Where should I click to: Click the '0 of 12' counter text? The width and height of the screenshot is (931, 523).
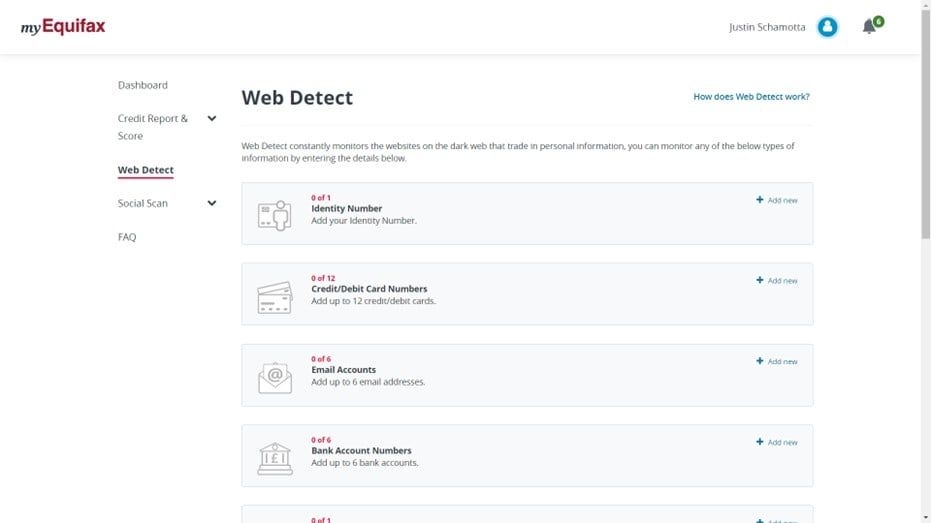(x=323, y=278)
